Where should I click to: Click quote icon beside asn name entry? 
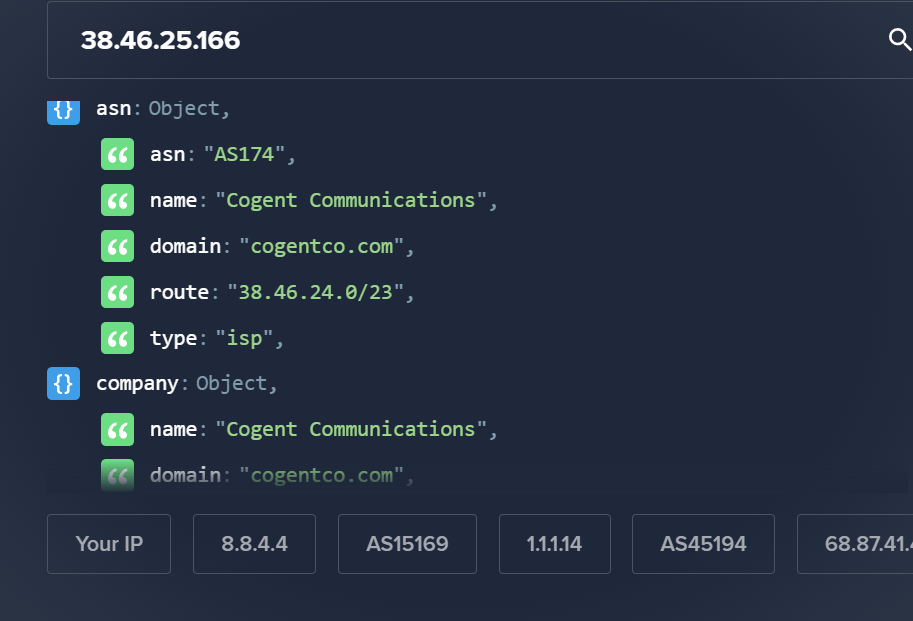point(118,200)
